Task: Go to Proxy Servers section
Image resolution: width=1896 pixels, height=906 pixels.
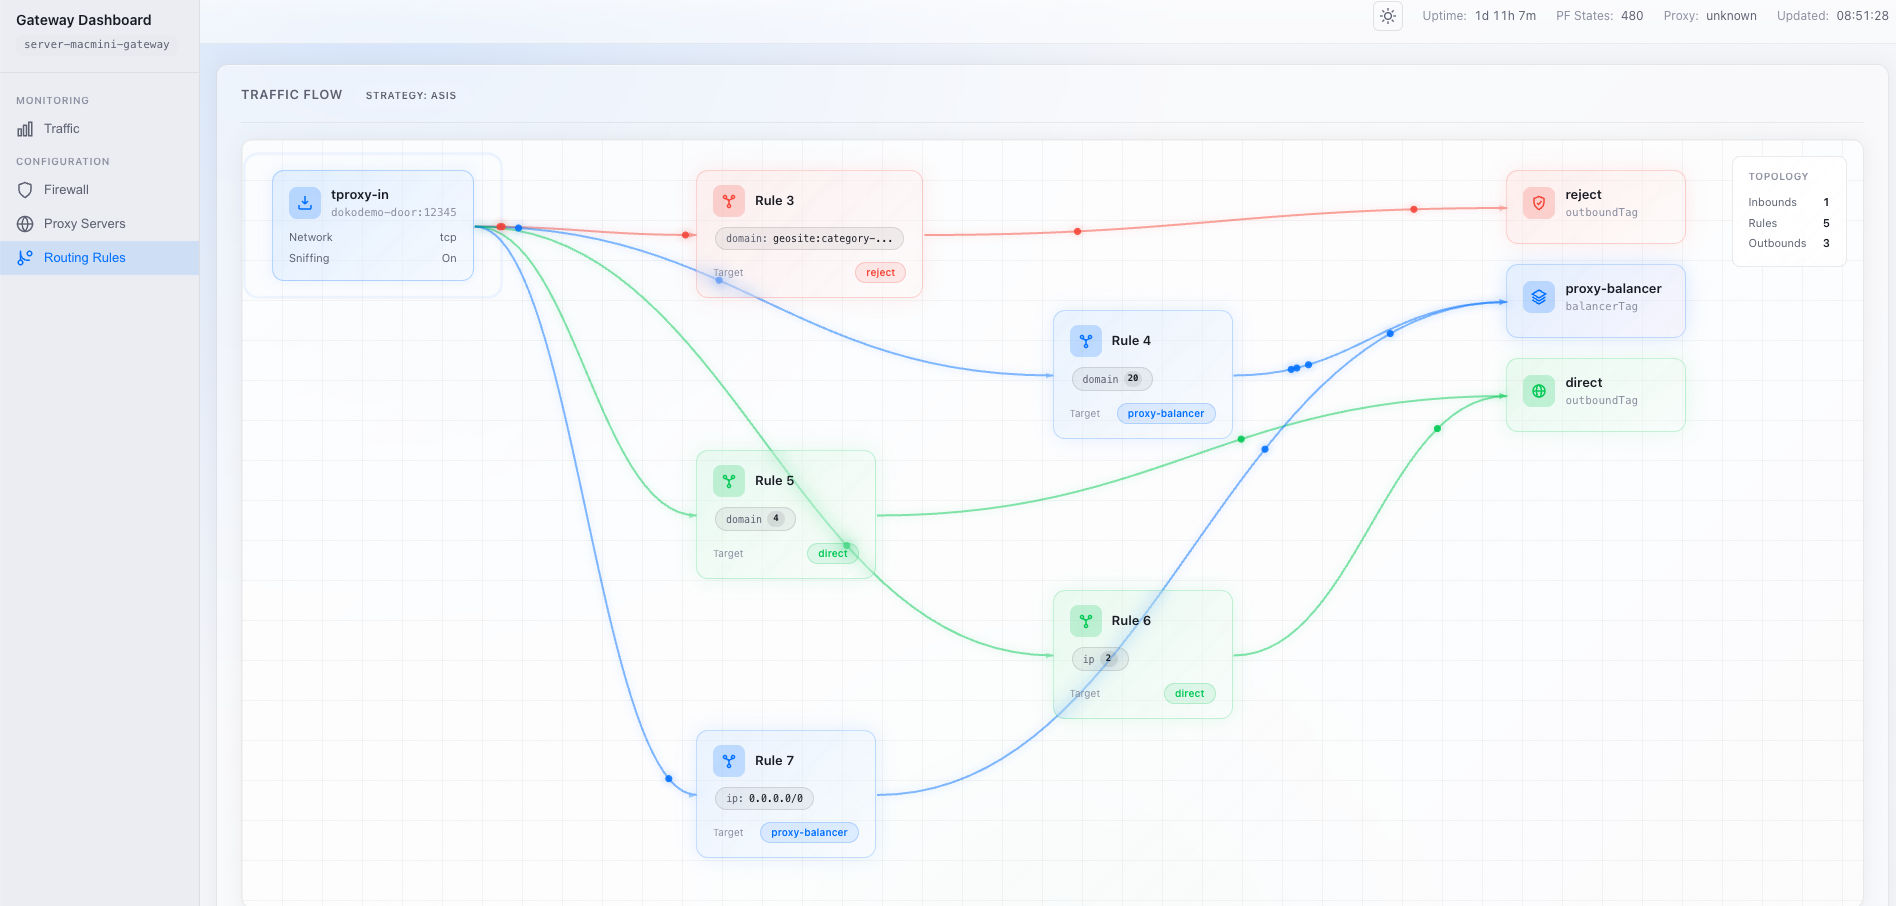Action: coord(84,224)
